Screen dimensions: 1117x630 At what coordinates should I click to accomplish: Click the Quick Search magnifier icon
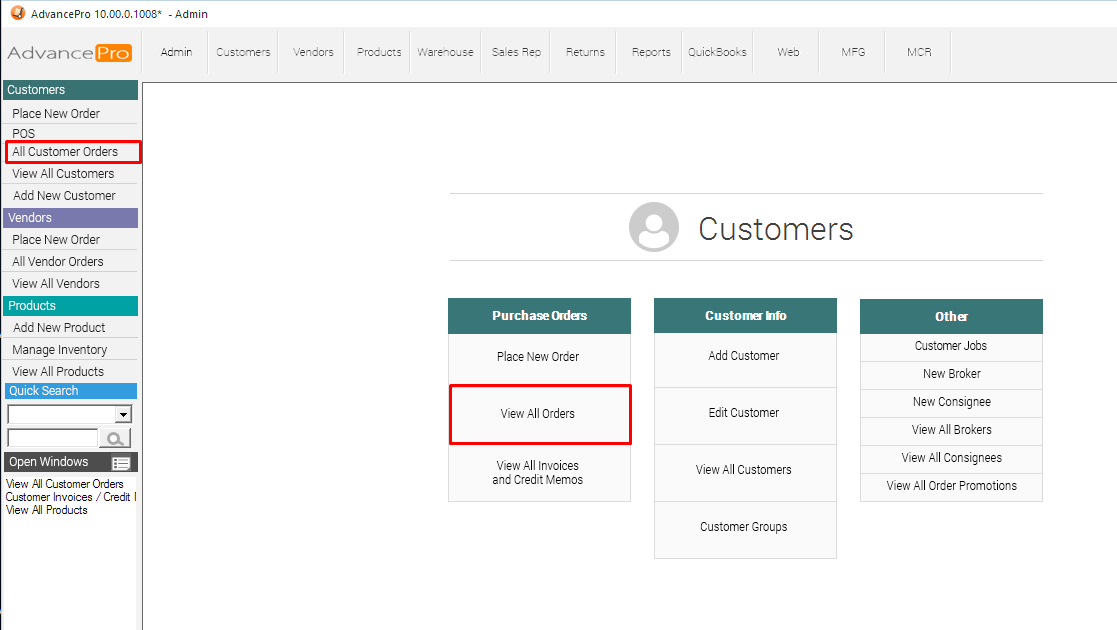(x=115, y=438)
